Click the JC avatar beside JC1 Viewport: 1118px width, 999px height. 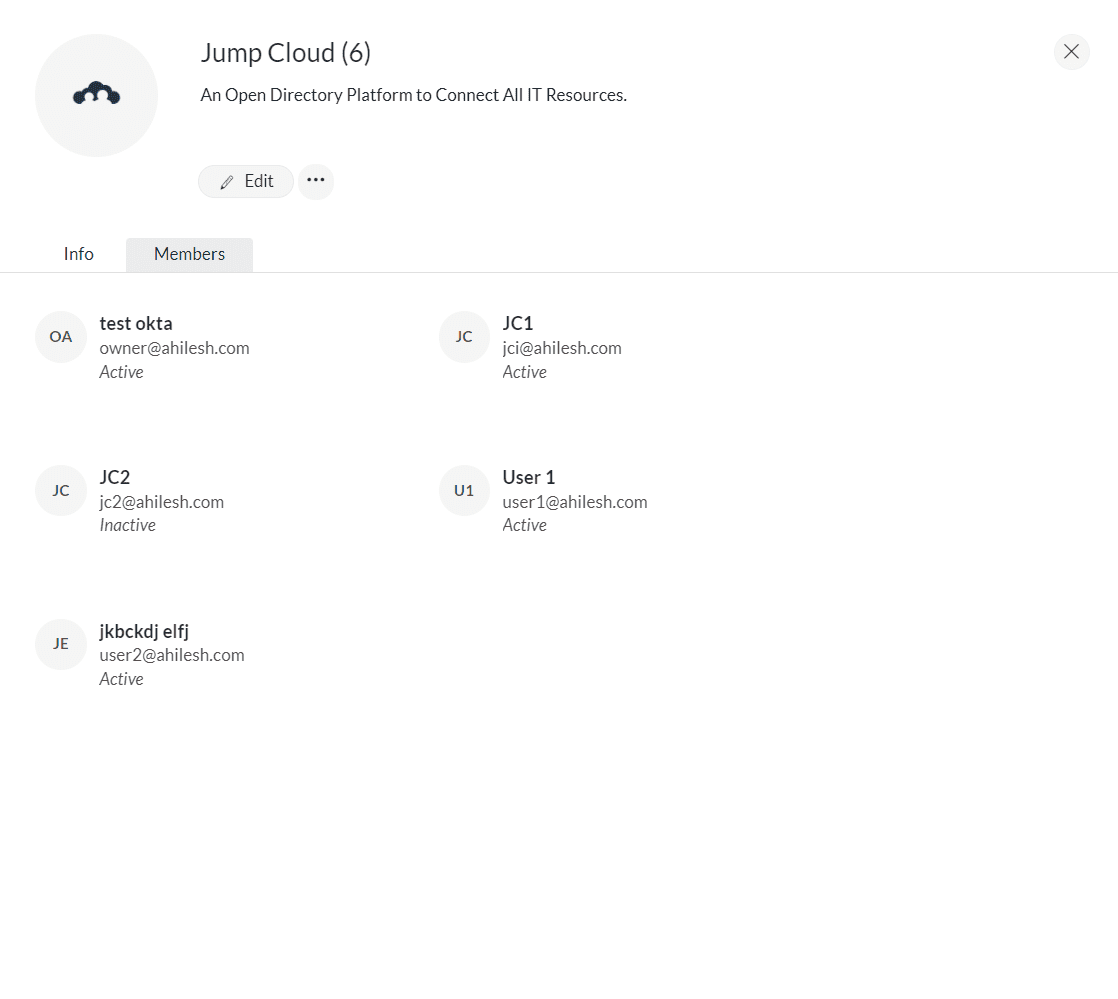click(x=464, y=337)
